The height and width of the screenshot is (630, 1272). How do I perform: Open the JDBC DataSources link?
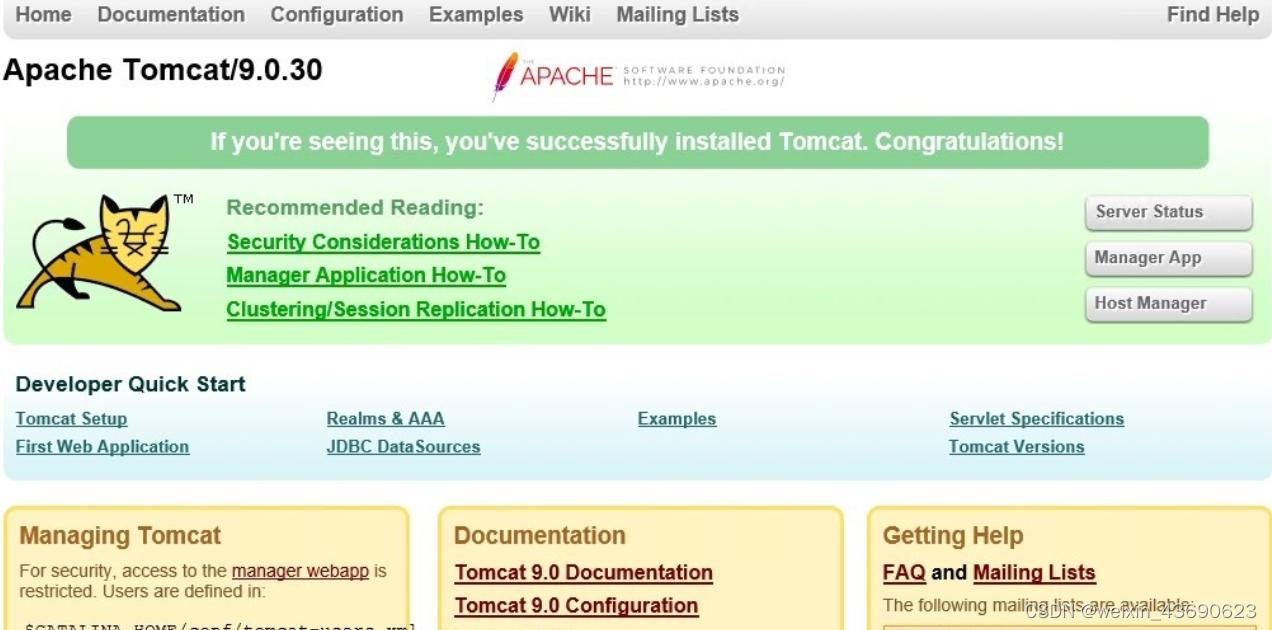403,447
